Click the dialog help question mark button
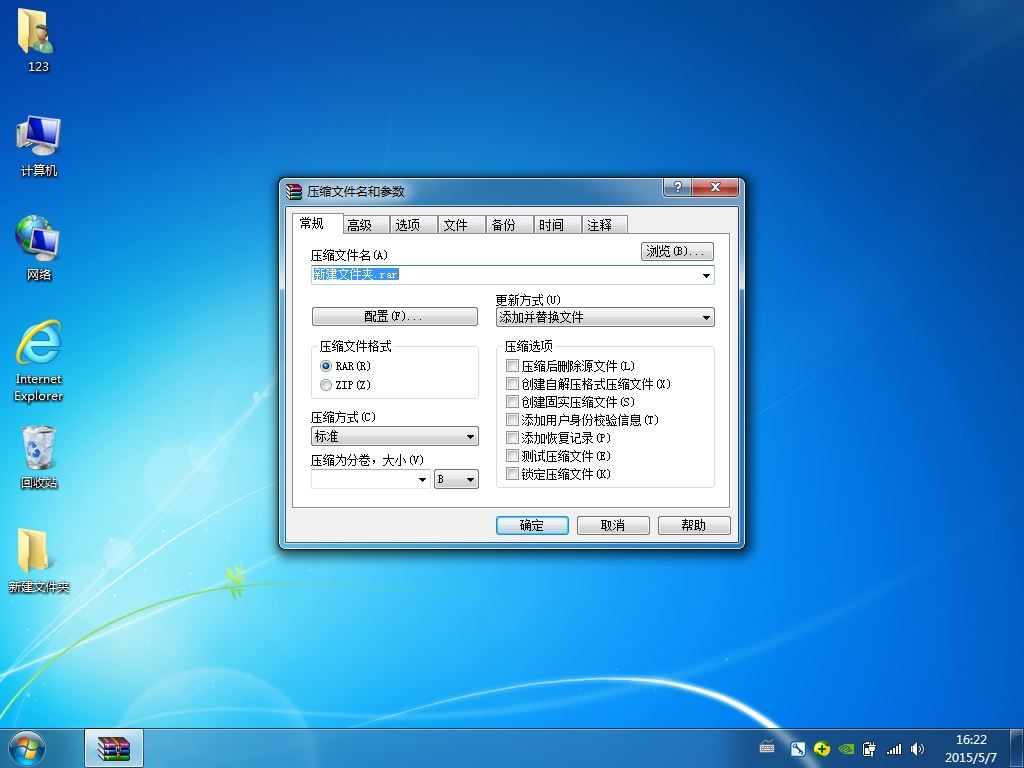 click(677, 187)
